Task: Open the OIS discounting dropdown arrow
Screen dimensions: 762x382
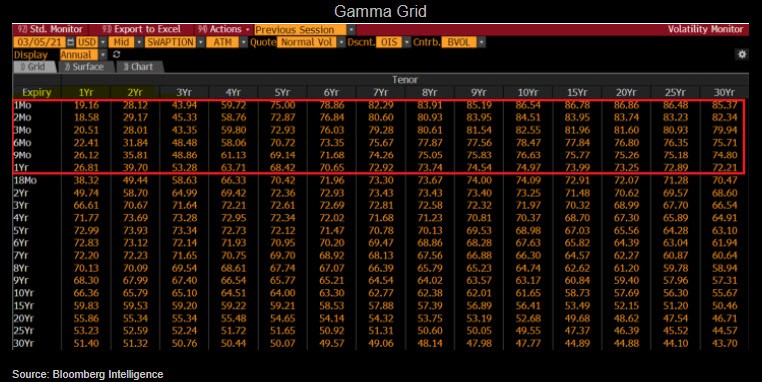Action: (x=407, y=42)
